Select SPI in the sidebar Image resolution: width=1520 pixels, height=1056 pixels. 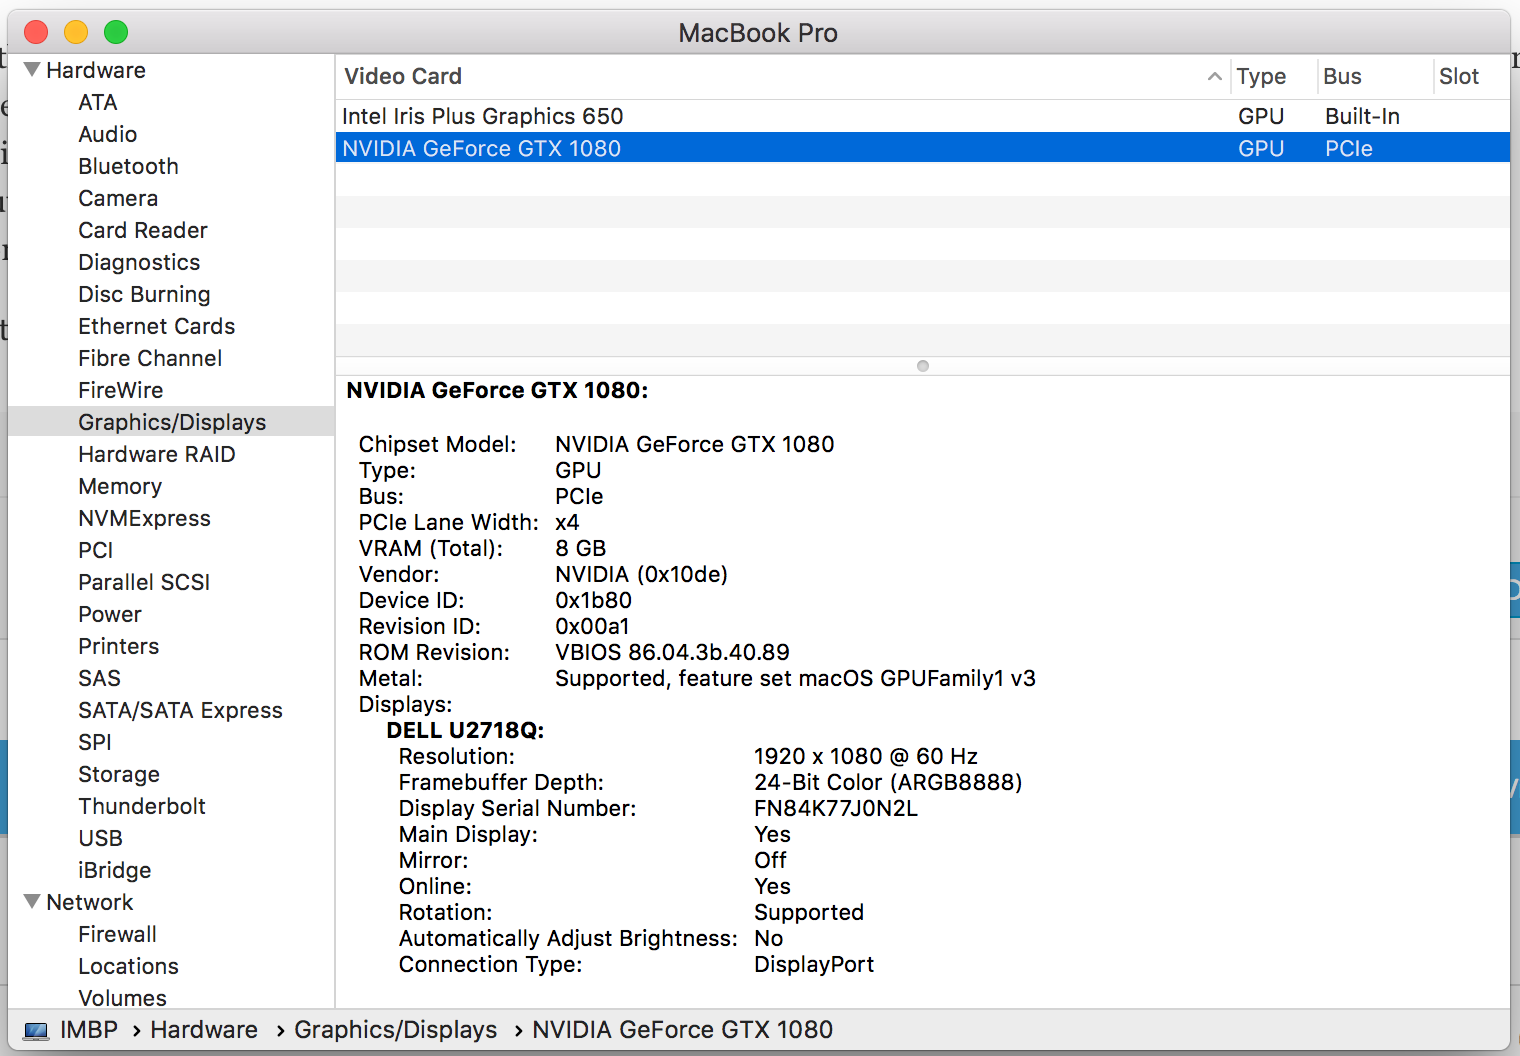95,742
